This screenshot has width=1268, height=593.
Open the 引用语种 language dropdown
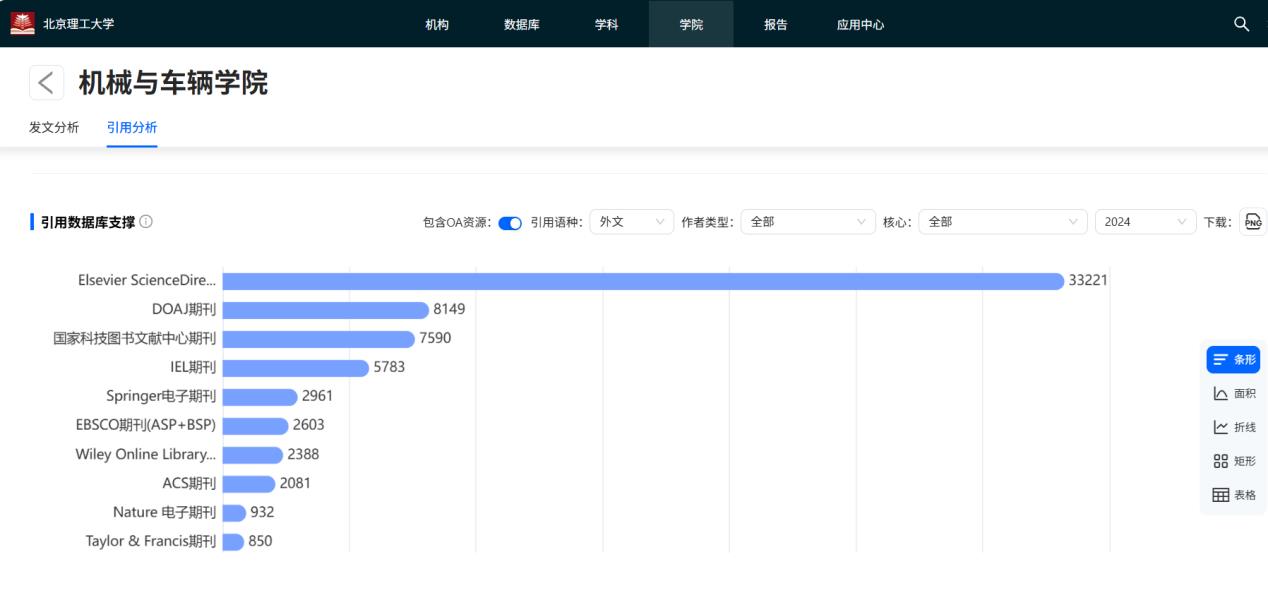631,222
